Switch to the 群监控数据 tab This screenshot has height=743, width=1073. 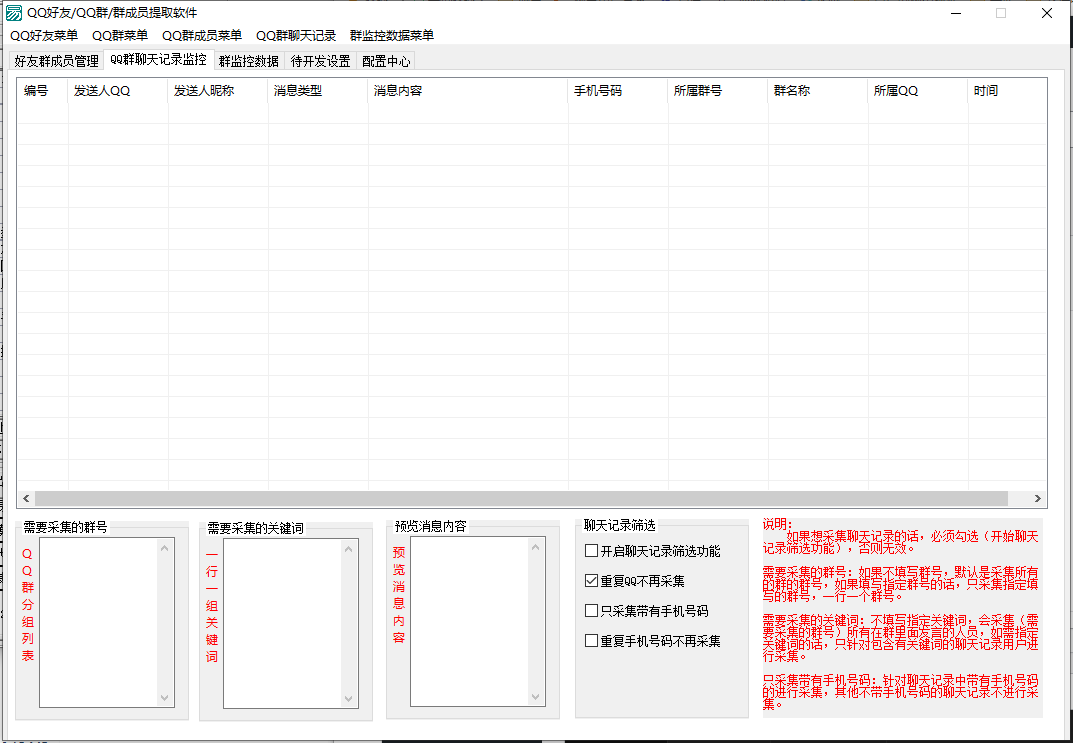pyautogui.click(x=248, y=61)
